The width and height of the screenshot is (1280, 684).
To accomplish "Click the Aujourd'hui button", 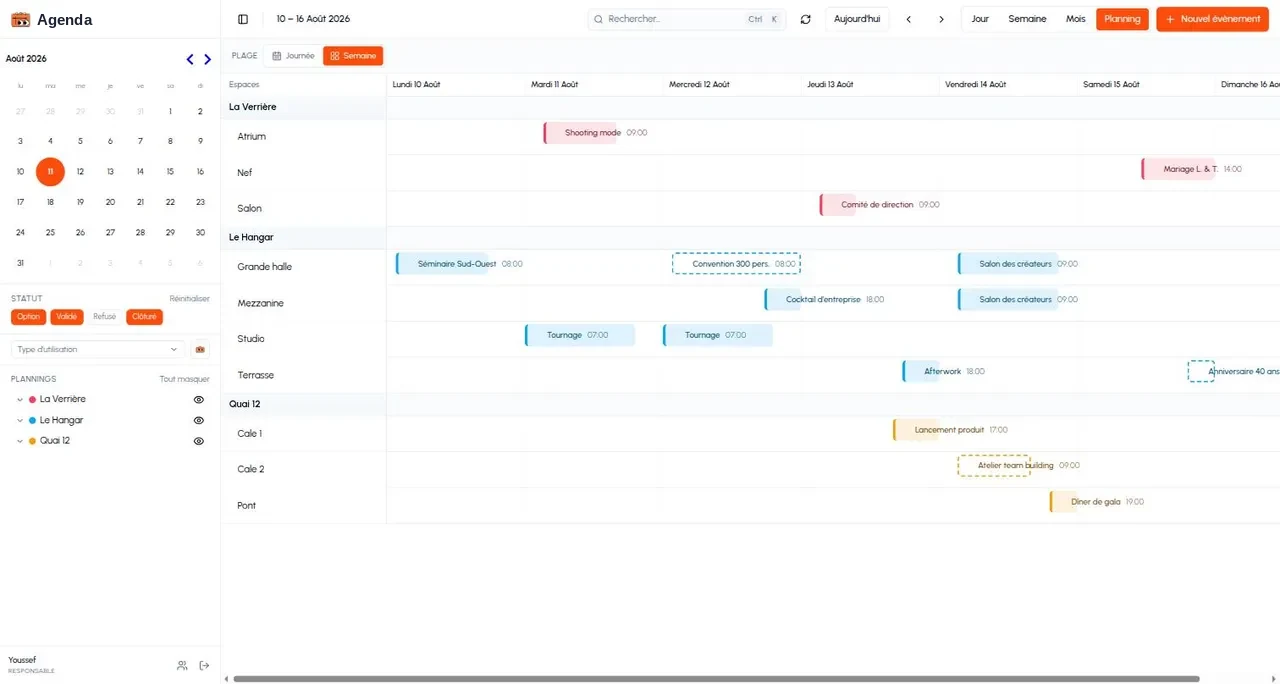I will [x=857, y=19].
